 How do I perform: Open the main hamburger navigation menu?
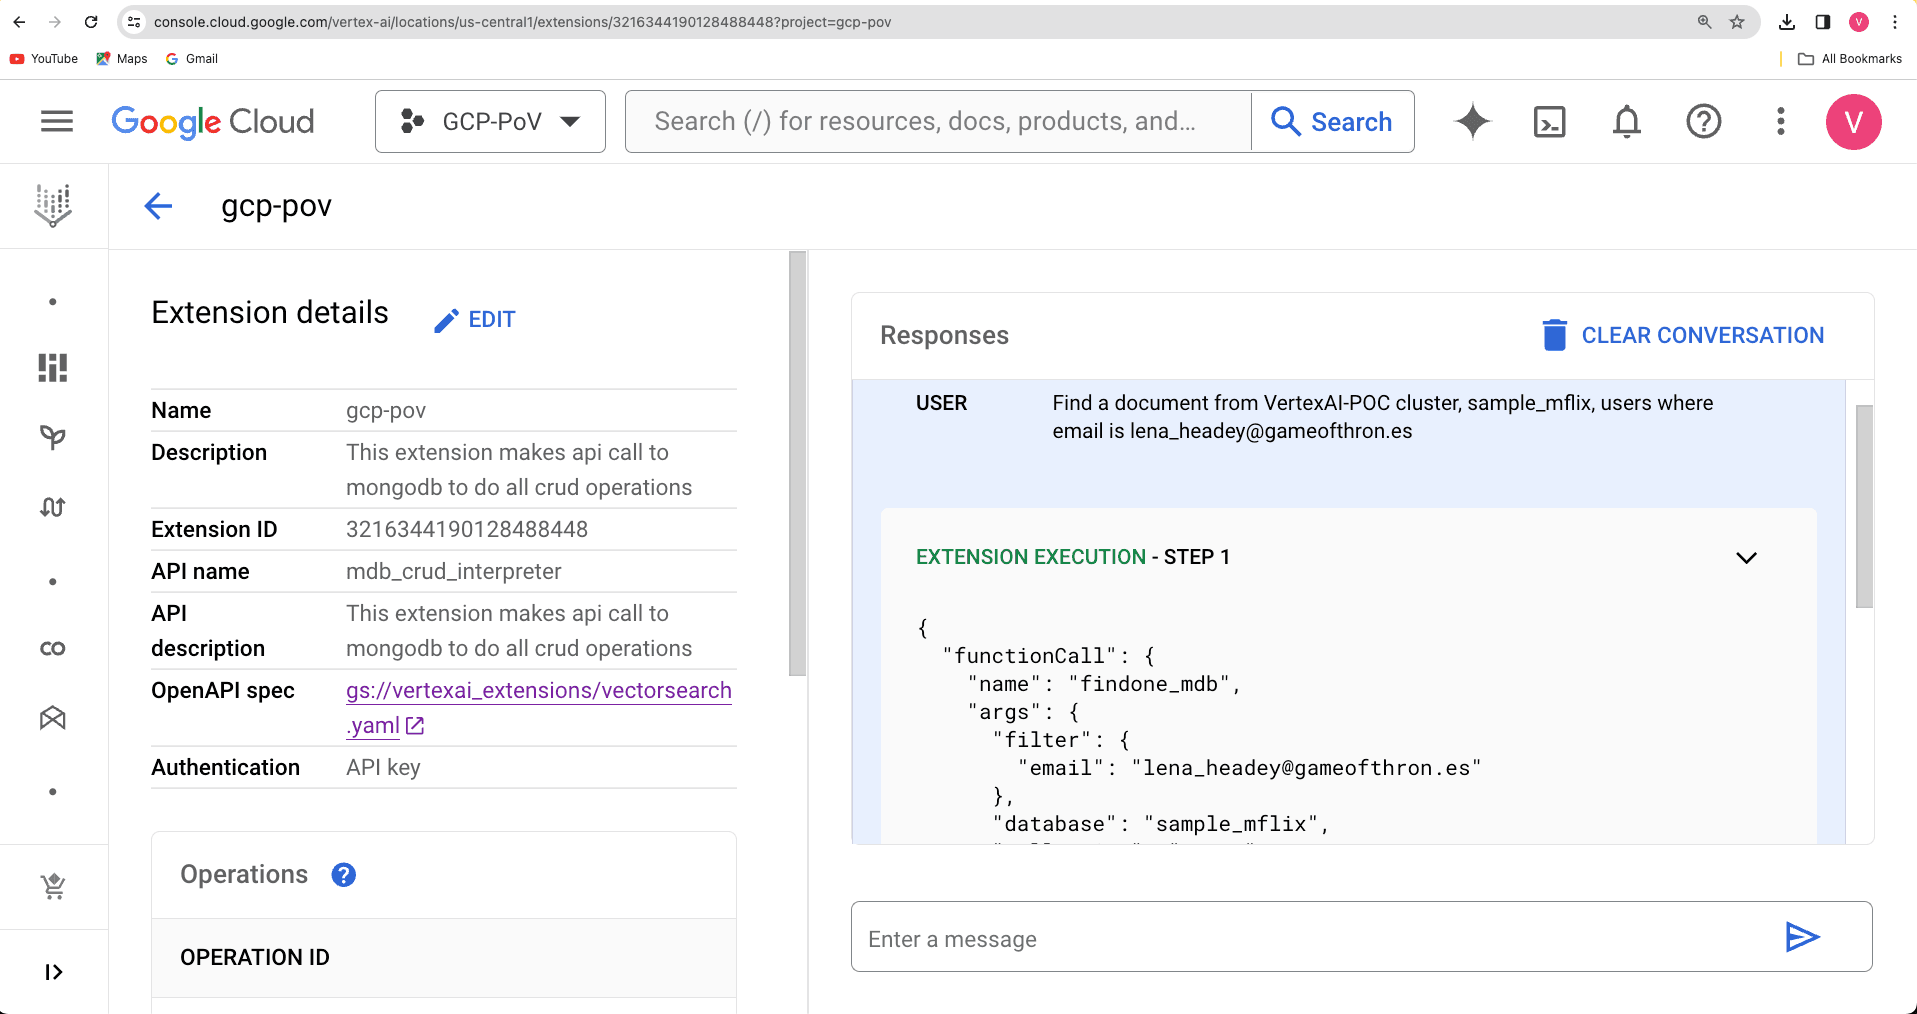(57, 122)
